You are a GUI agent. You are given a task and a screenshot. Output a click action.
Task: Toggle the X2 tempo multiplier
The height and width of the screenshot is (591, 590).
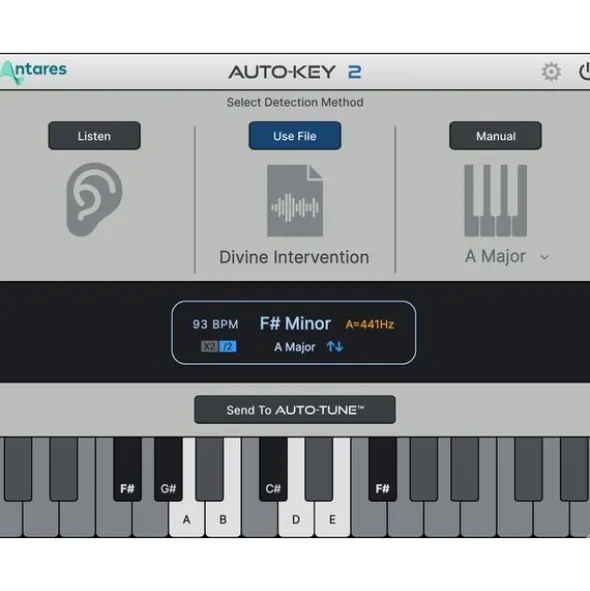coord(210,346)
